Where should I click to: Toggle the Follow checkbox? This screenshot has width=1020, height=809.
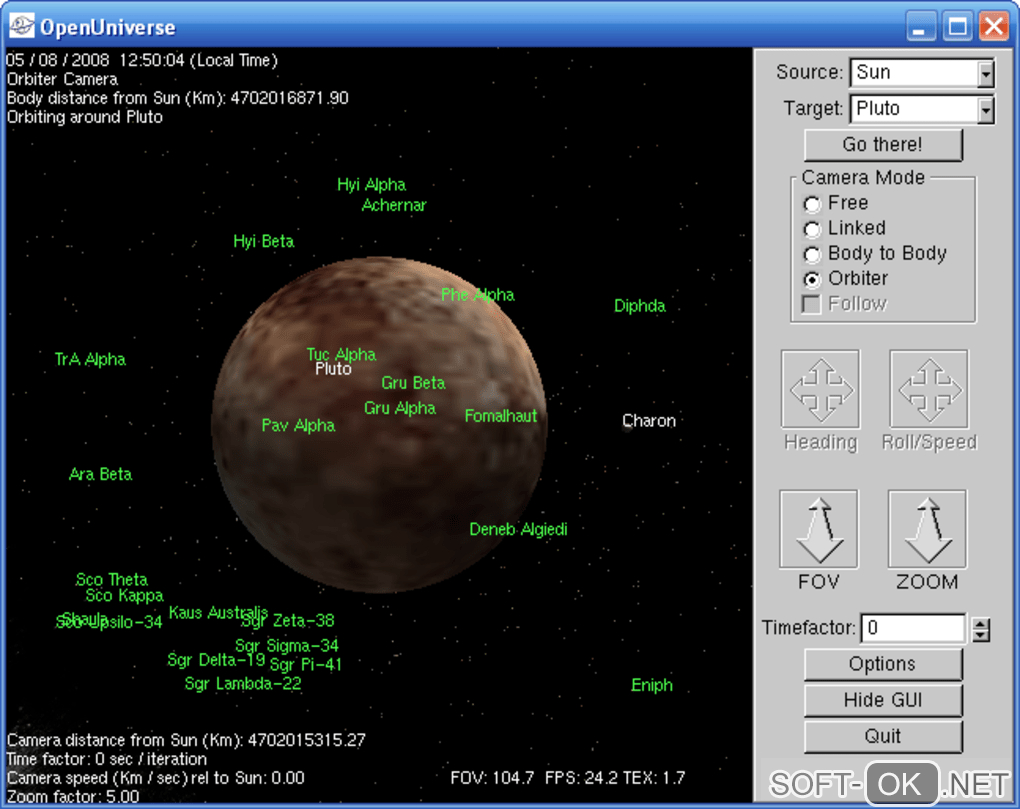[x=812, y=304]
